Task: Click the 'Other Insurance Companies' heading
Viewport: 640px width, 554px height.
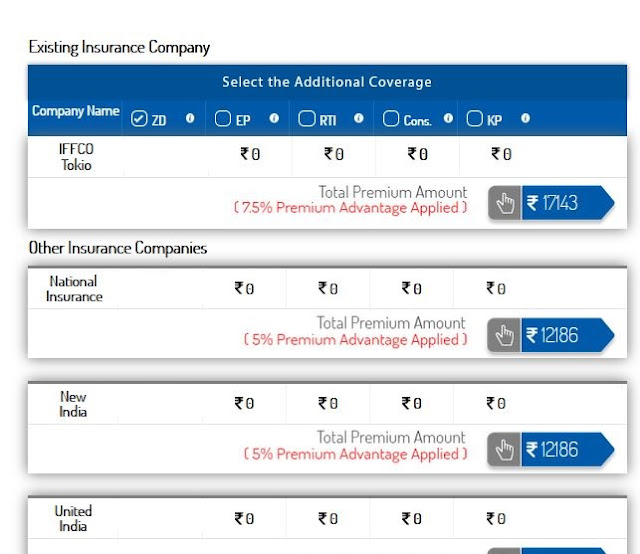Action: [x=118, y=248]
